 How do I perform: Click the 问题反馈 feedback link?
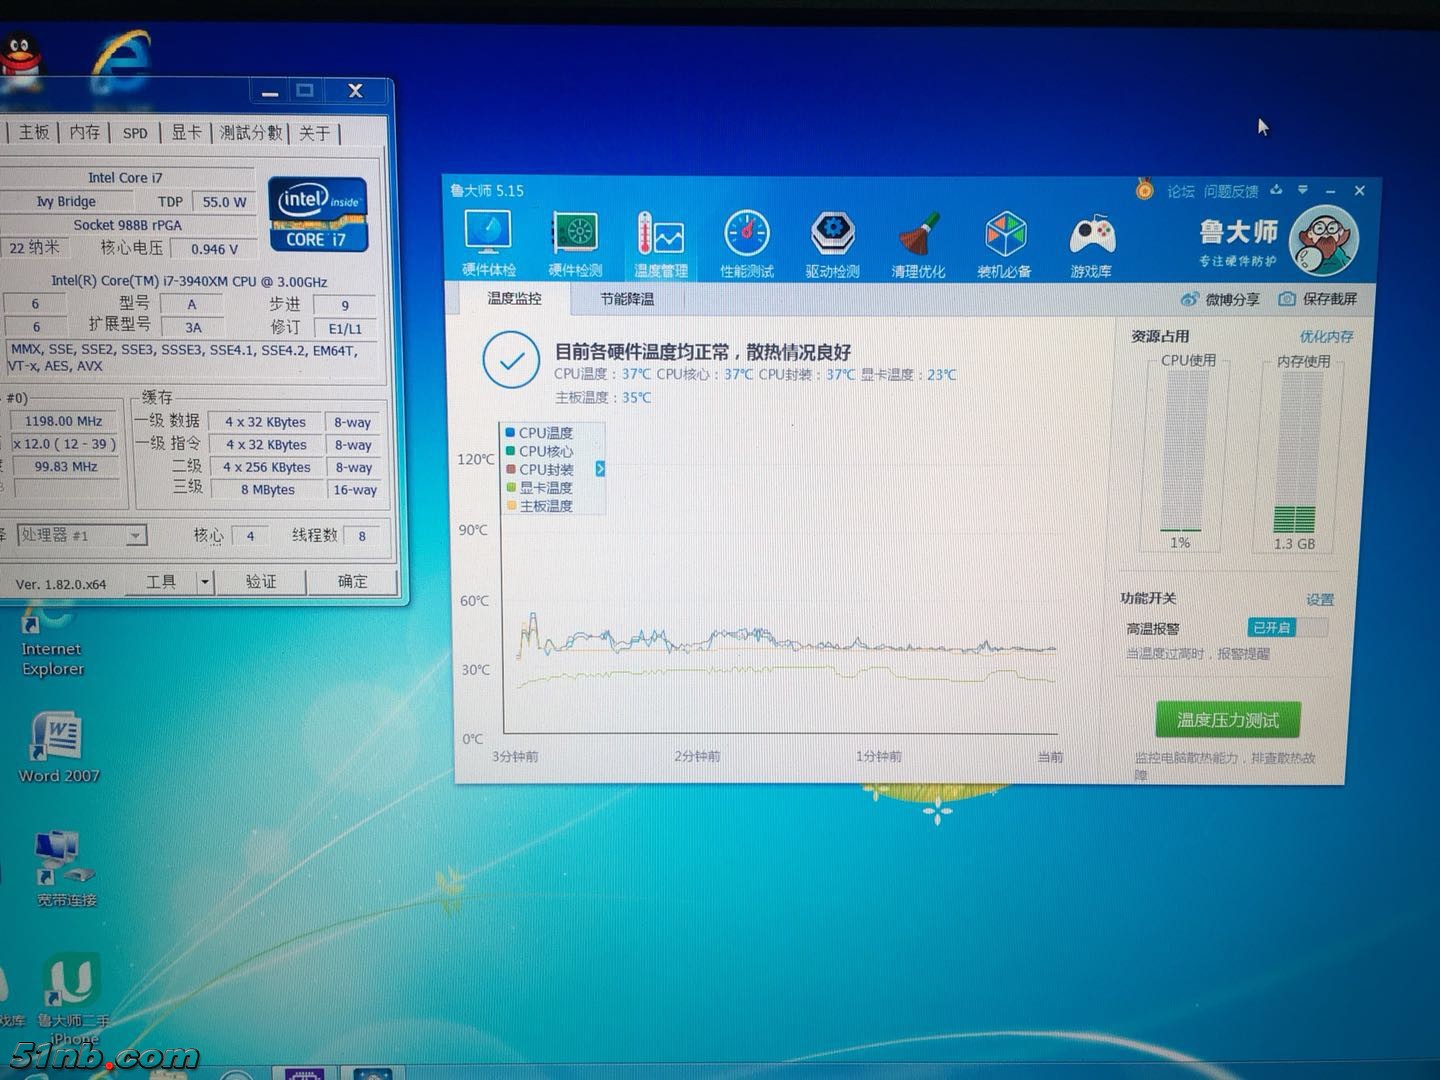[1231, 191]
